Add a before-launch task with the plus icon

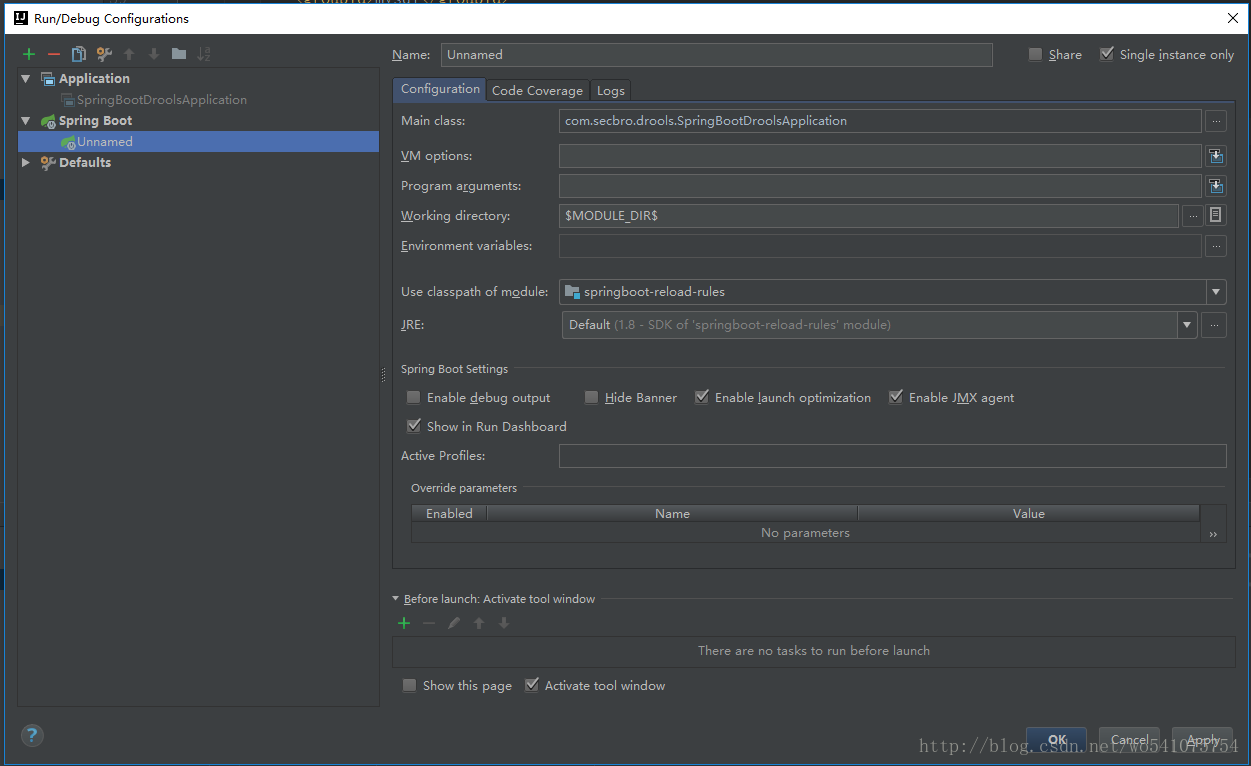point(404,623)
